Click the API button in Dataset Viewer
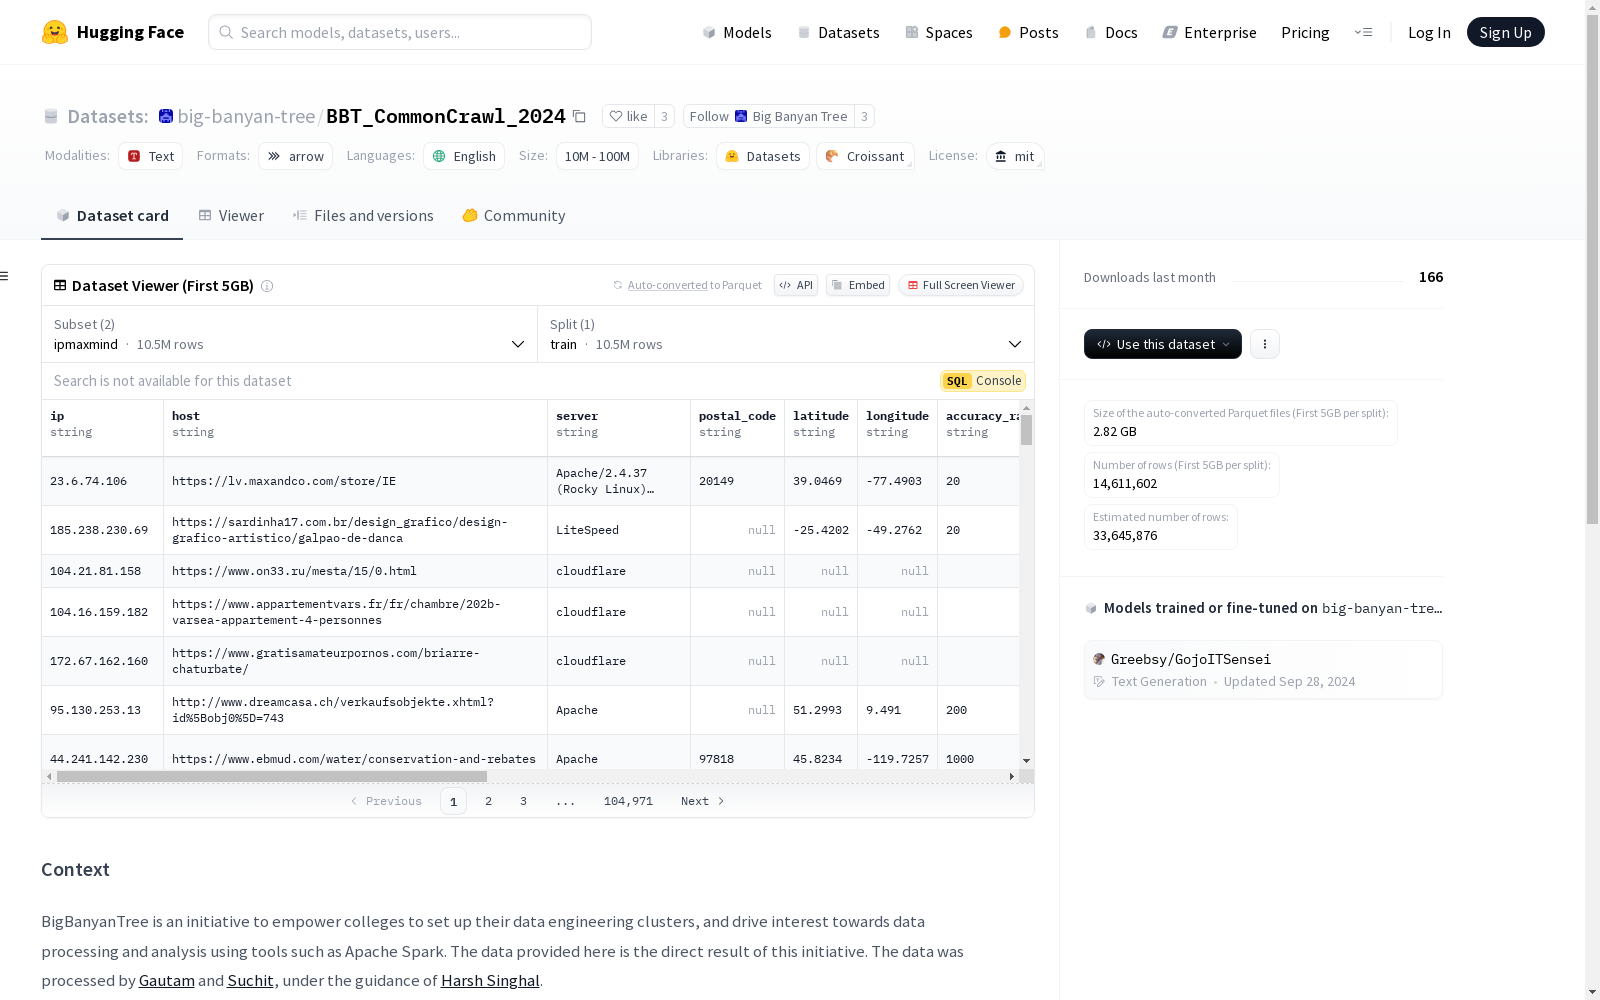 tap(796, 285)
